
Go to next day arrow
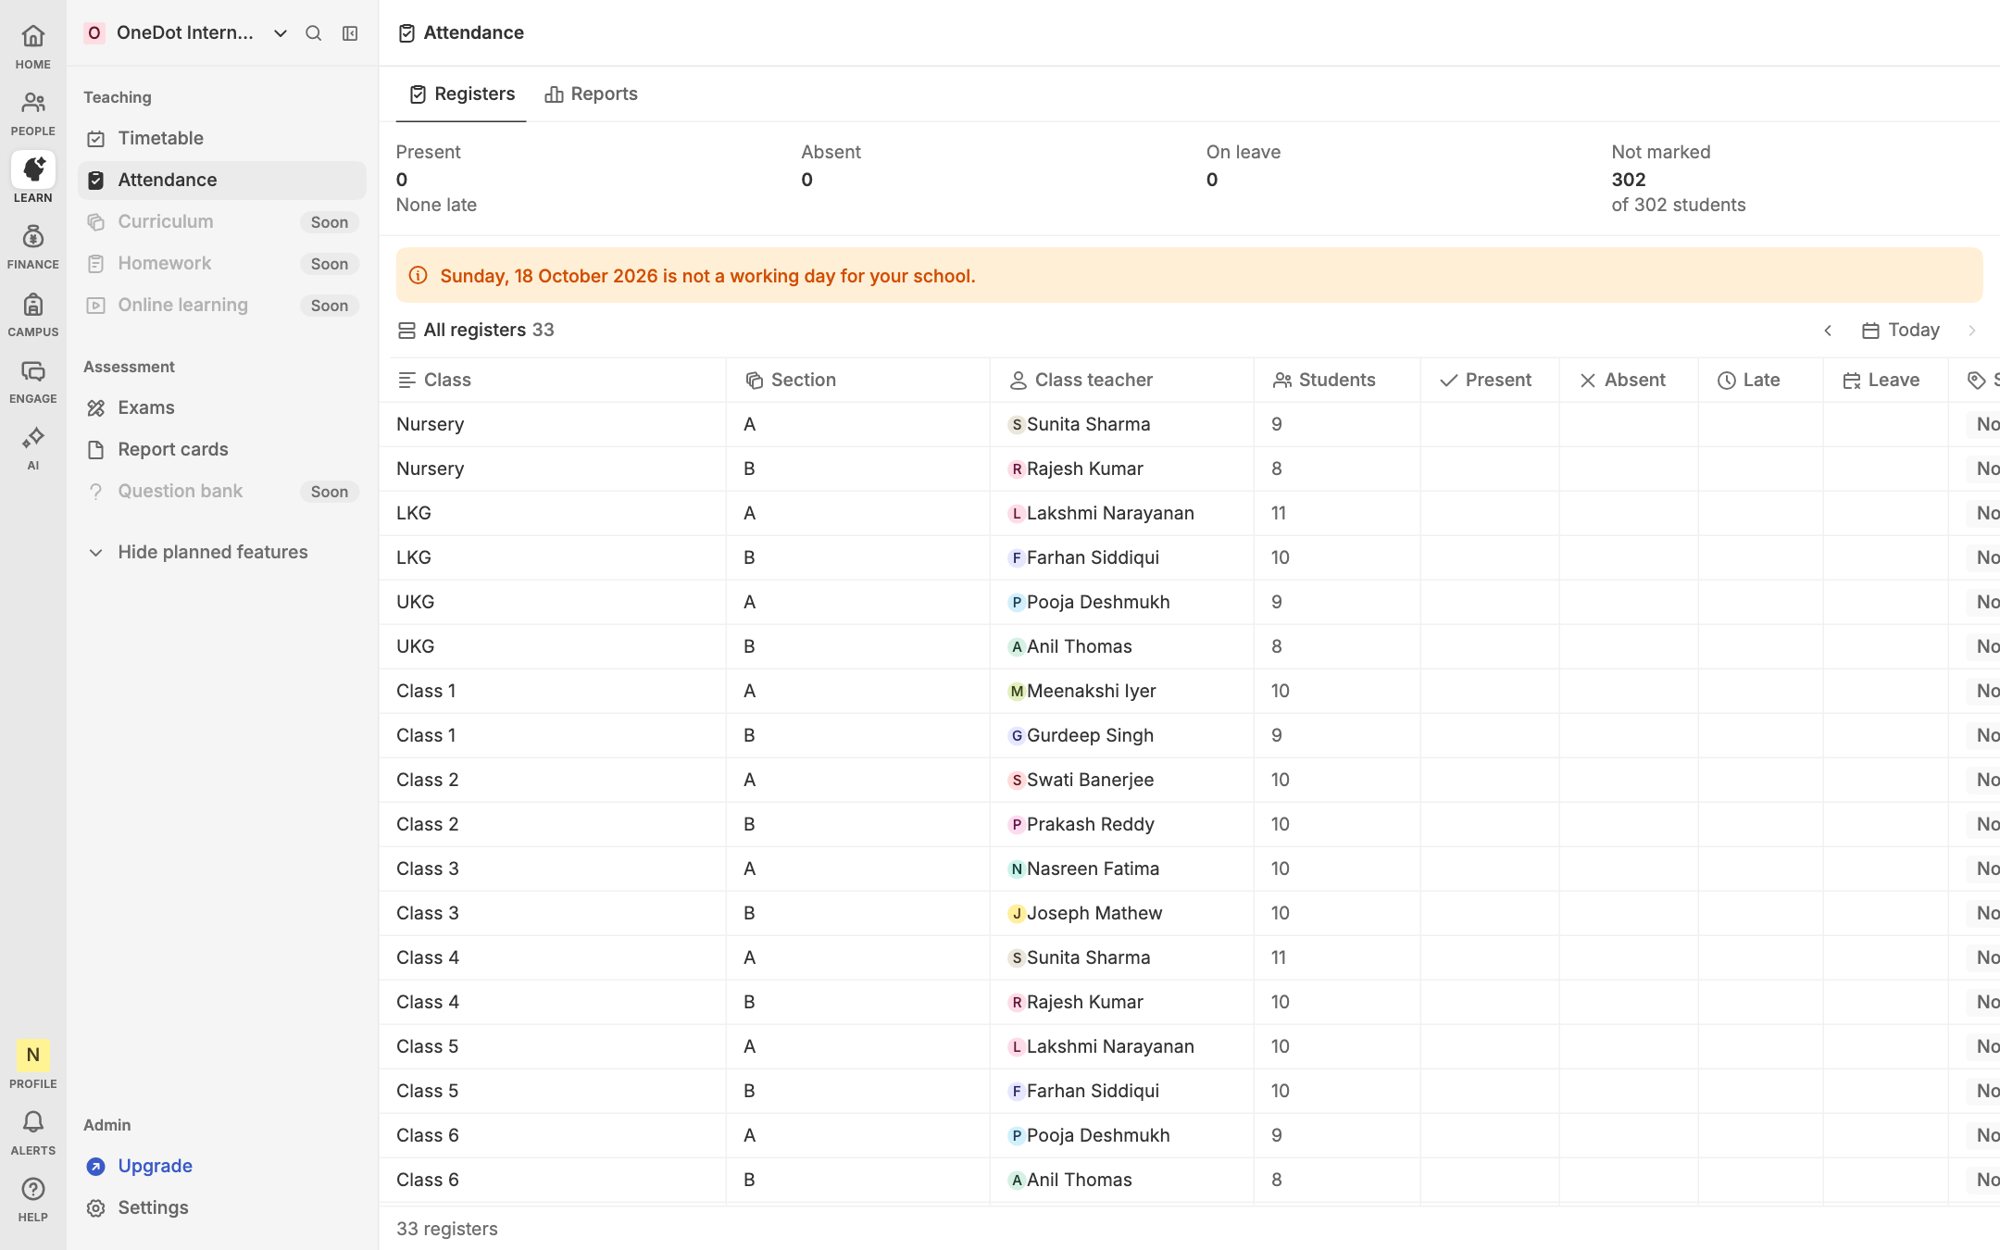(x=1972, y=330)
